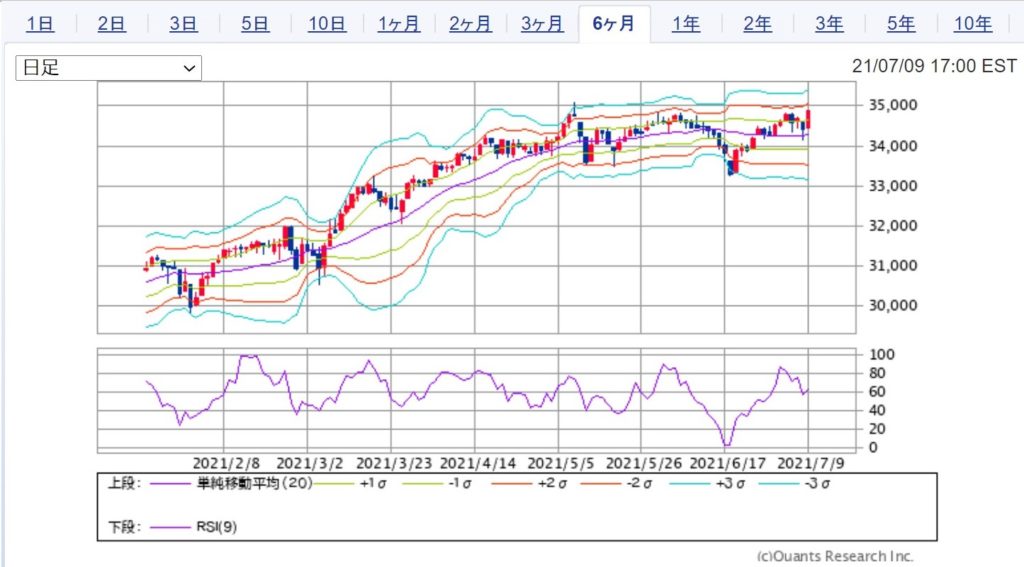Switch to the 1年 chart view
The width and height of the screenshot is (1024, 567).
pyautogui.click(x=686, y=24)
